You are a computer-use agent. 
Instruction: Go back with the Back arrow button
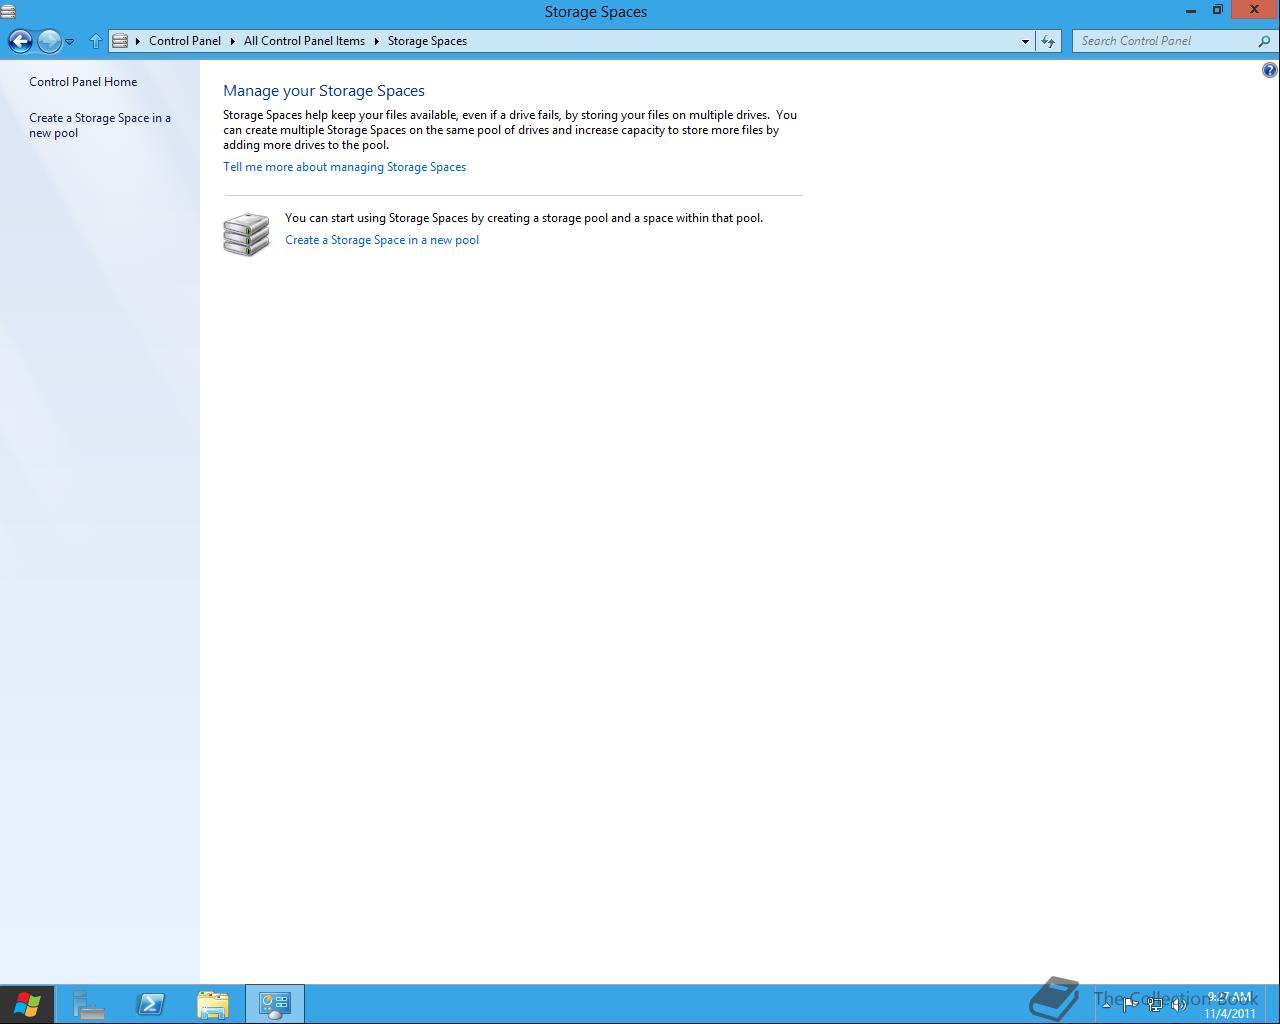pyautogui.click(x=20, y=41)
